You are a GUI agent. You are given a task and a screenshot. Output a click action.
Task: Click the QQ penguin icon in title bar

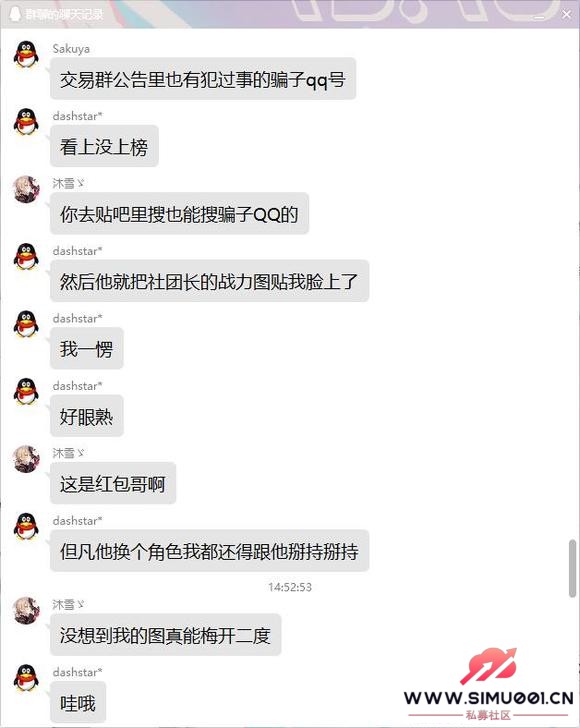(x=15, y=14)
